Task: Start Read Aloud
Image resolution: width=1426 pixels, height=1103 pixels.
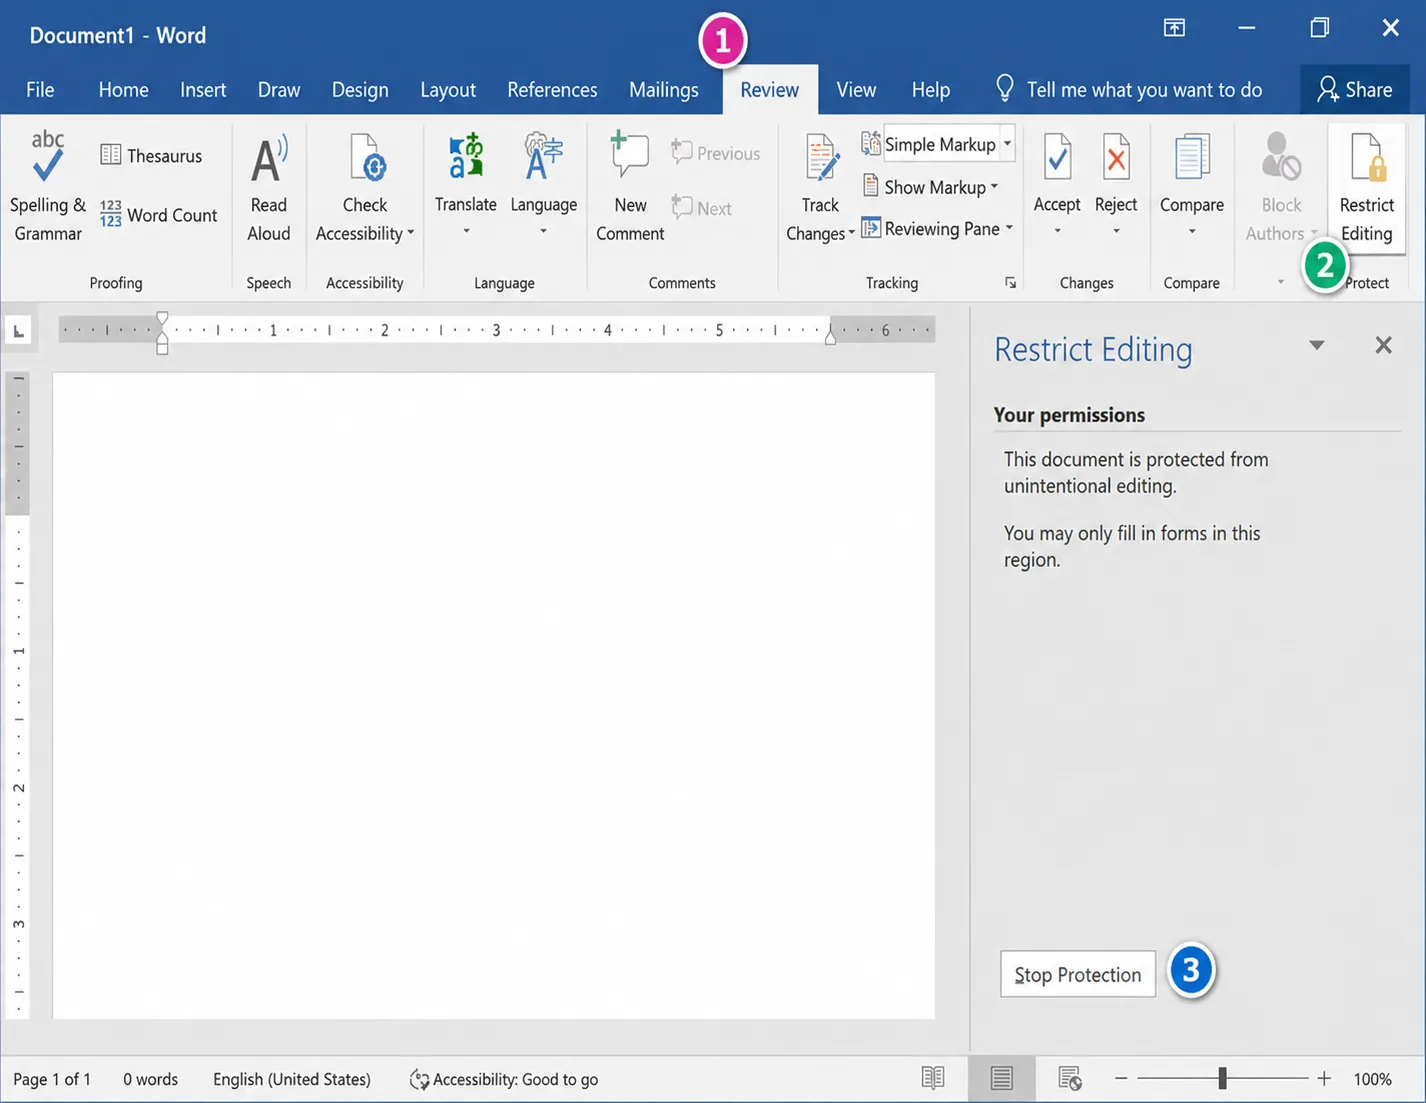Action: tap(268, 187)
